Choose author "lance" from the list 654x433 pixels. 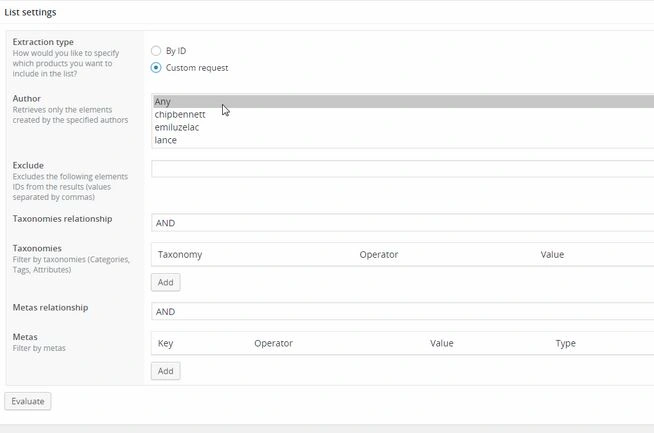click(166, 141)
